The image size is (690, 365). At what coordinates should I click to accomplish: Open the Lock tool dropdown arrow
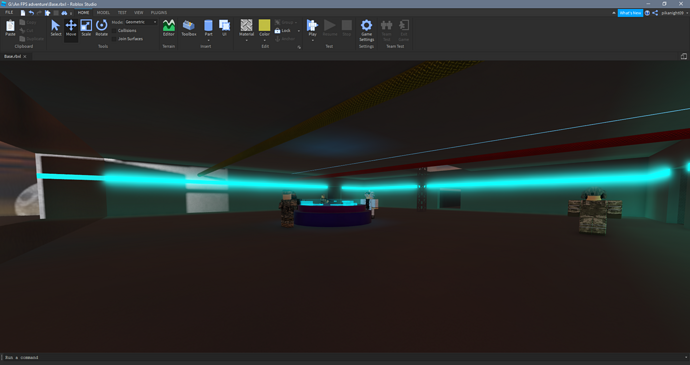pos(298,30)
